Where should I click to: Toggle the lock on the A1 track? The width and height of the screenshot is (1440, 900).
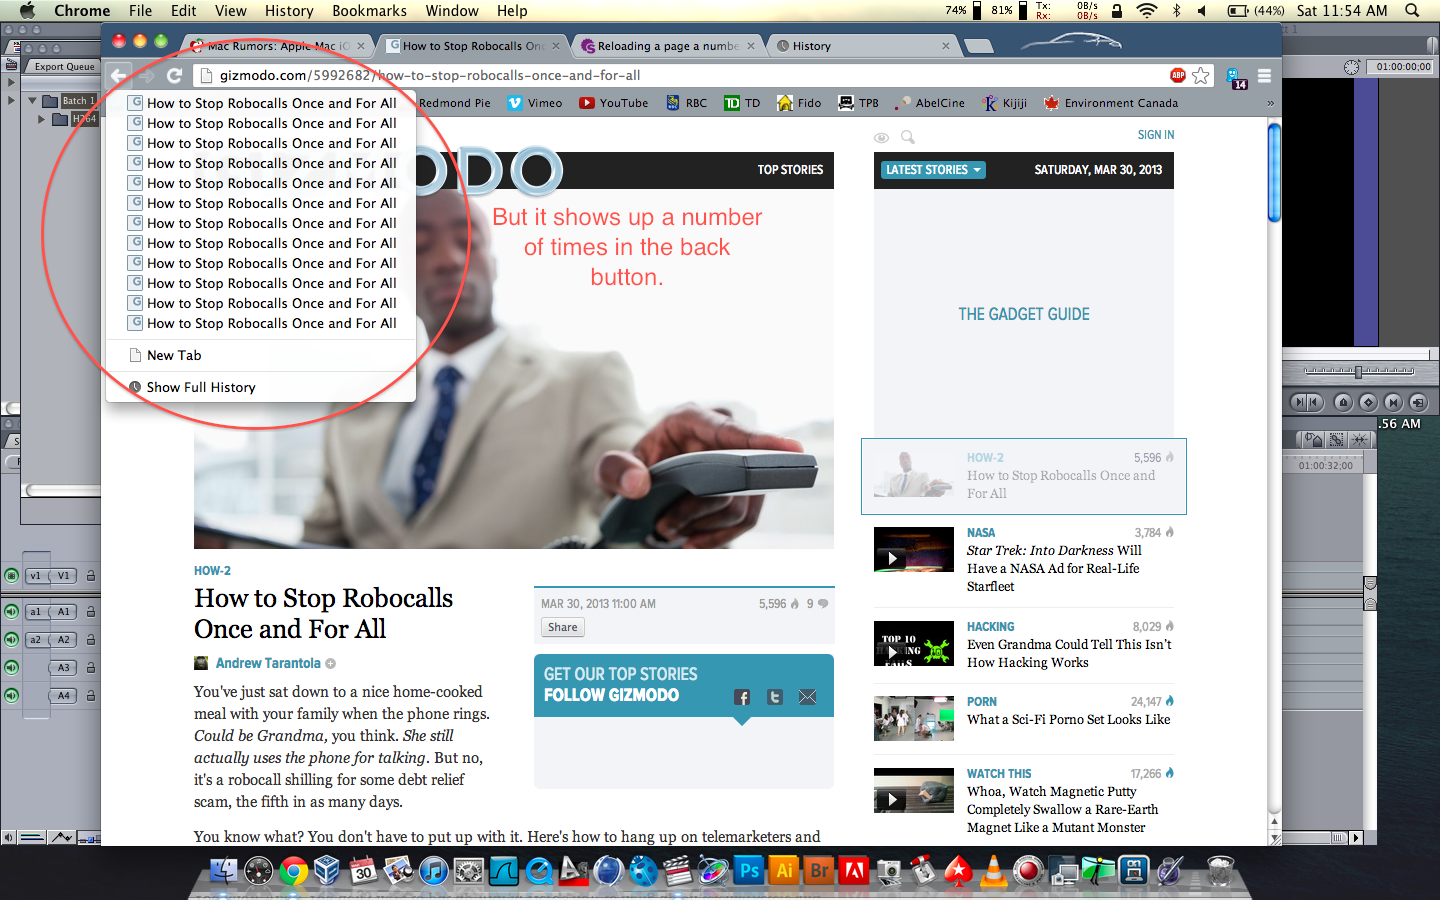pos(91,612)
